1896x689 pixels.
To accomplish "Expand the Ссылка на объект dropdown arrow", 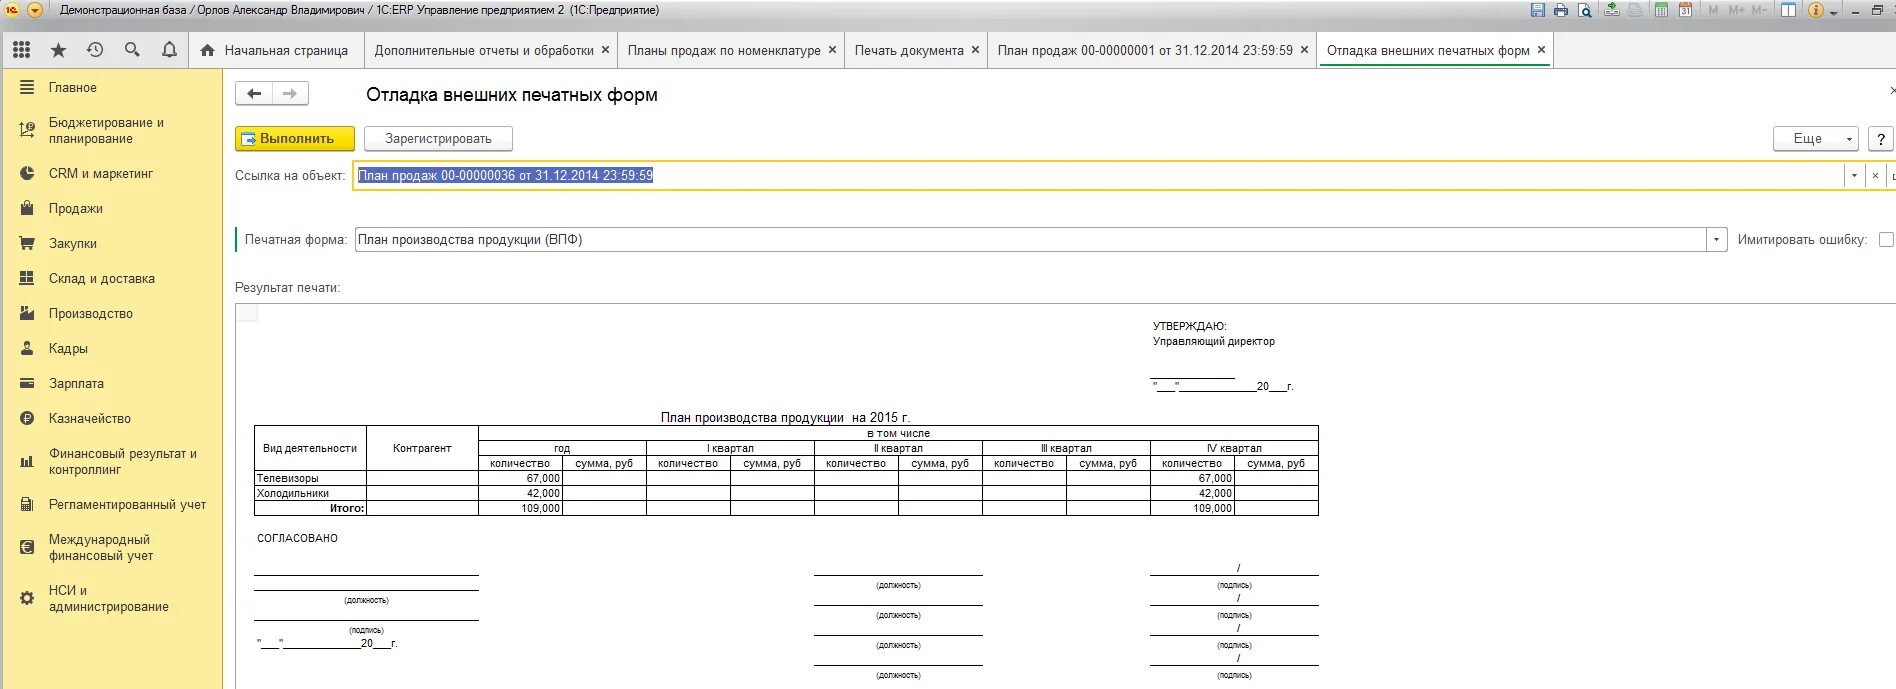I will point(1854,175).
